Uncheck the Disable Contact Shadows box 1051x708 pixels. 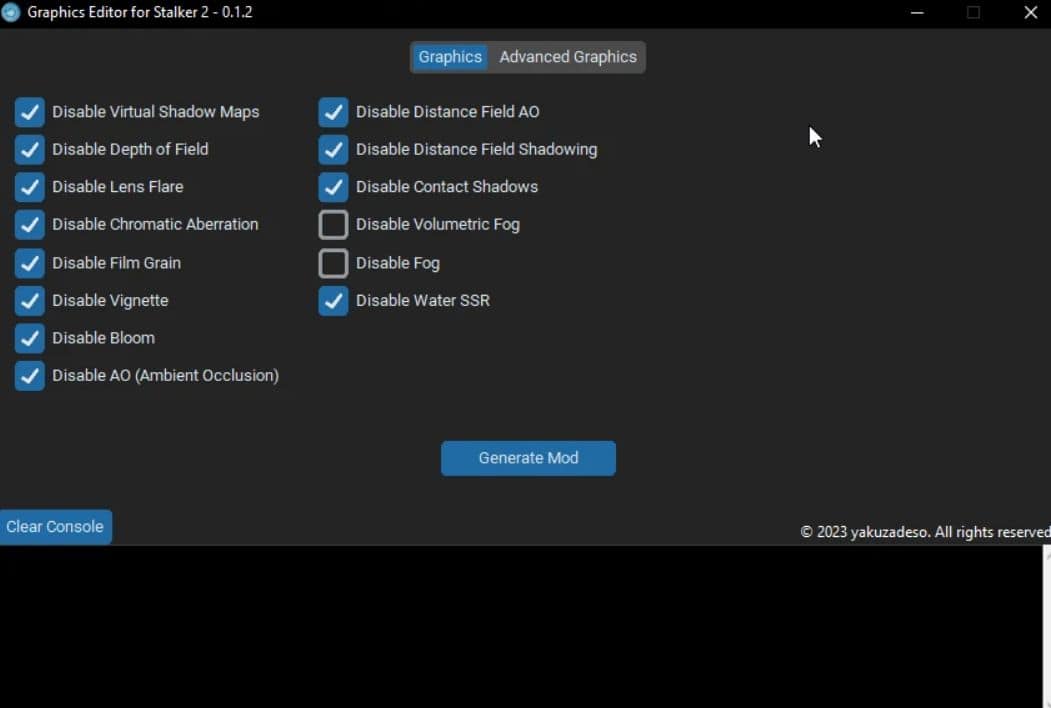333,187
